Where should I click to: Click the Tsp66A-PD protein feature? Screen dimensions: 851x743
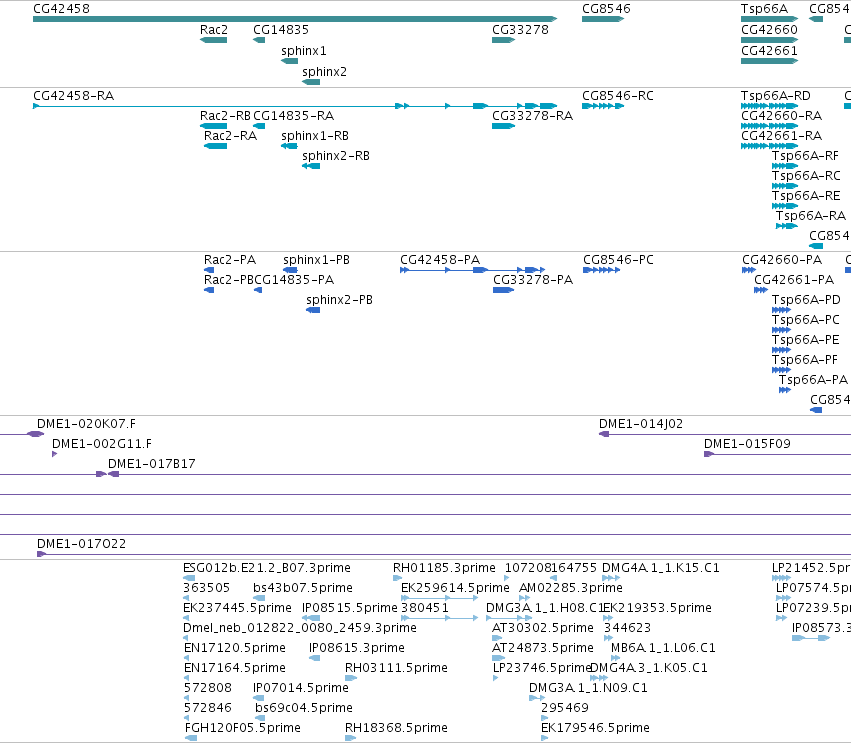point(782,310)
